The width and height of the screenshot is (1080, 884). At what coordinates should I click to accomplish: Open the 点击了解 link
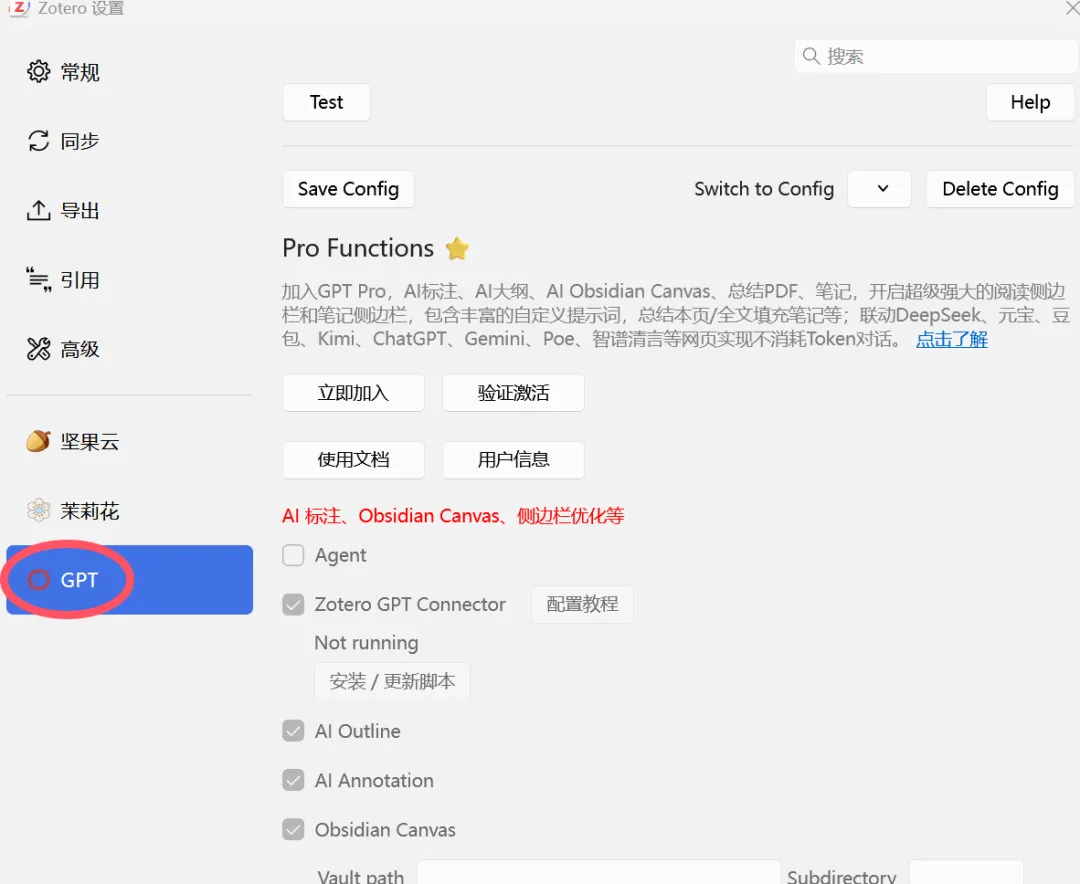(x=952, y=339)
